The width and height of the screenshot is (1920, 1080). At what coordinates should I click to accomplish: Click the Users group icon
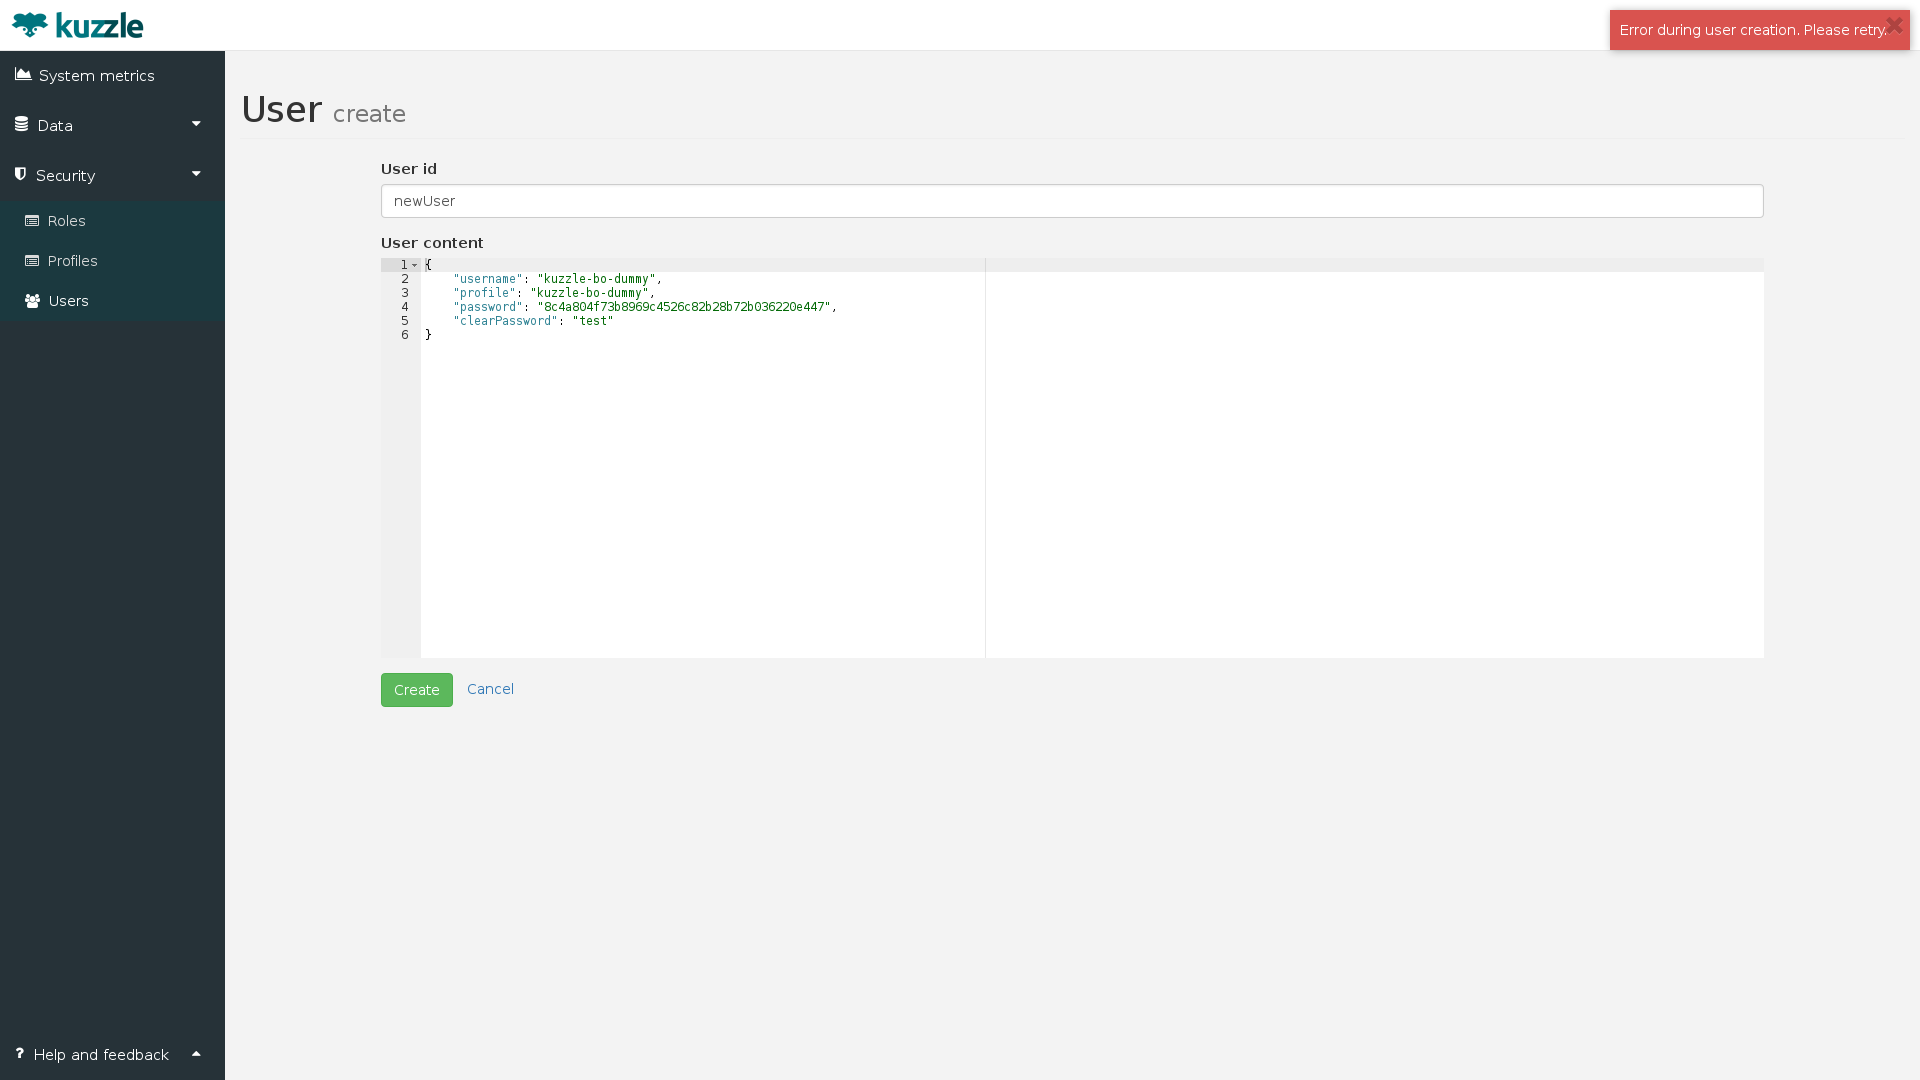pos(33,301)
